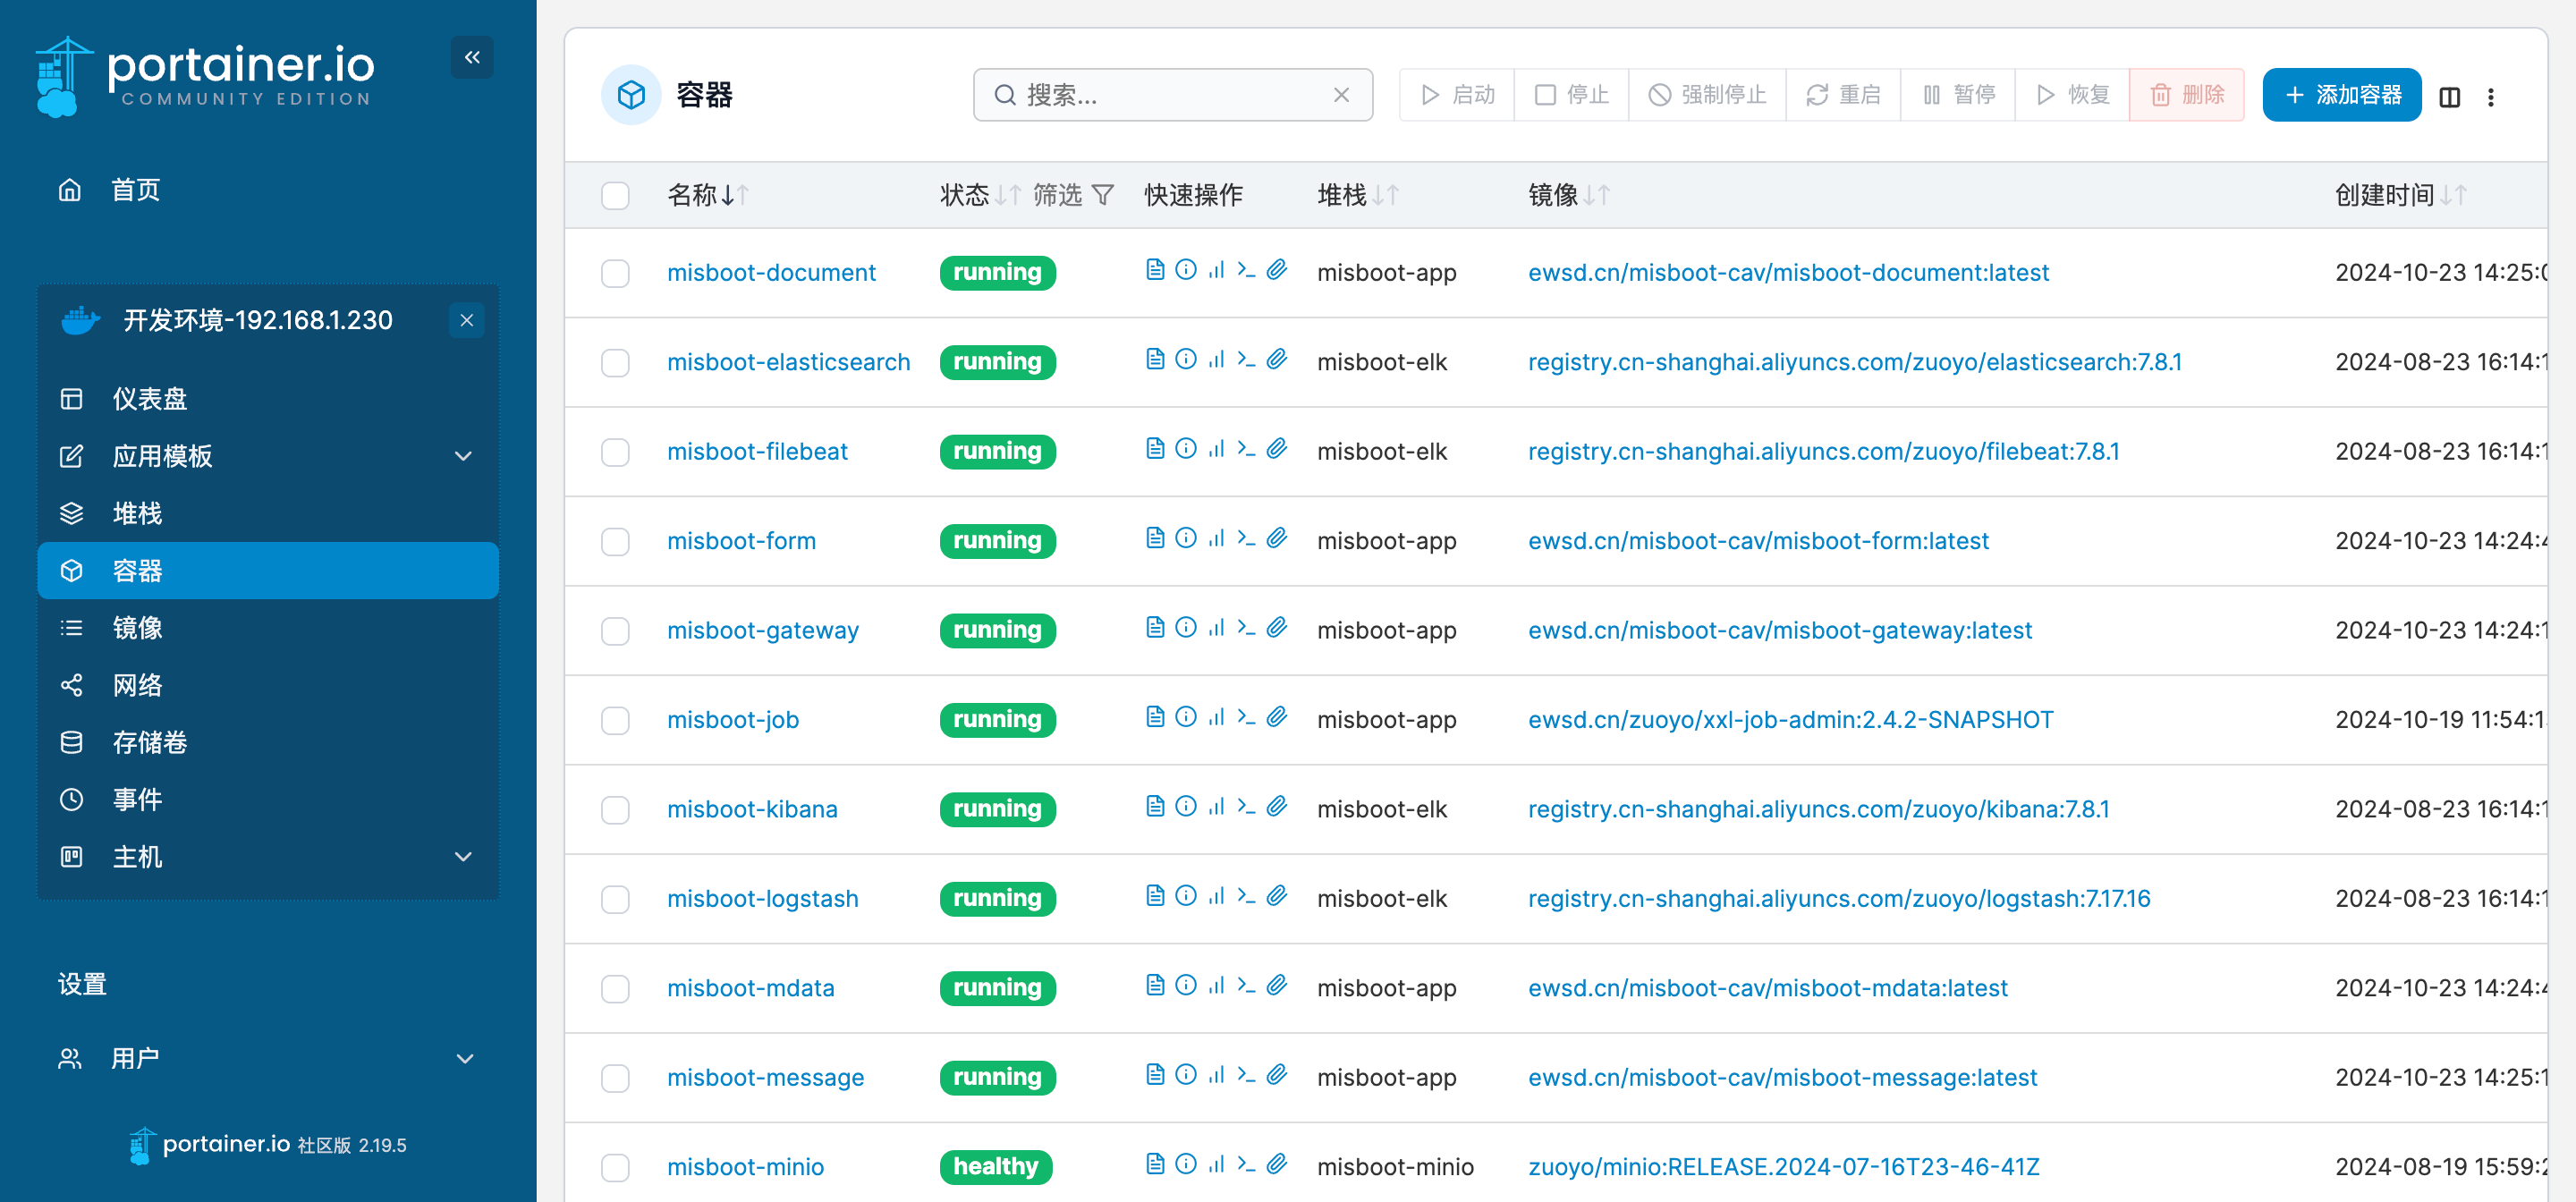2576x1202 pixels.
Task: Click the 强制停止 kill button
Action: (1707, 95)
